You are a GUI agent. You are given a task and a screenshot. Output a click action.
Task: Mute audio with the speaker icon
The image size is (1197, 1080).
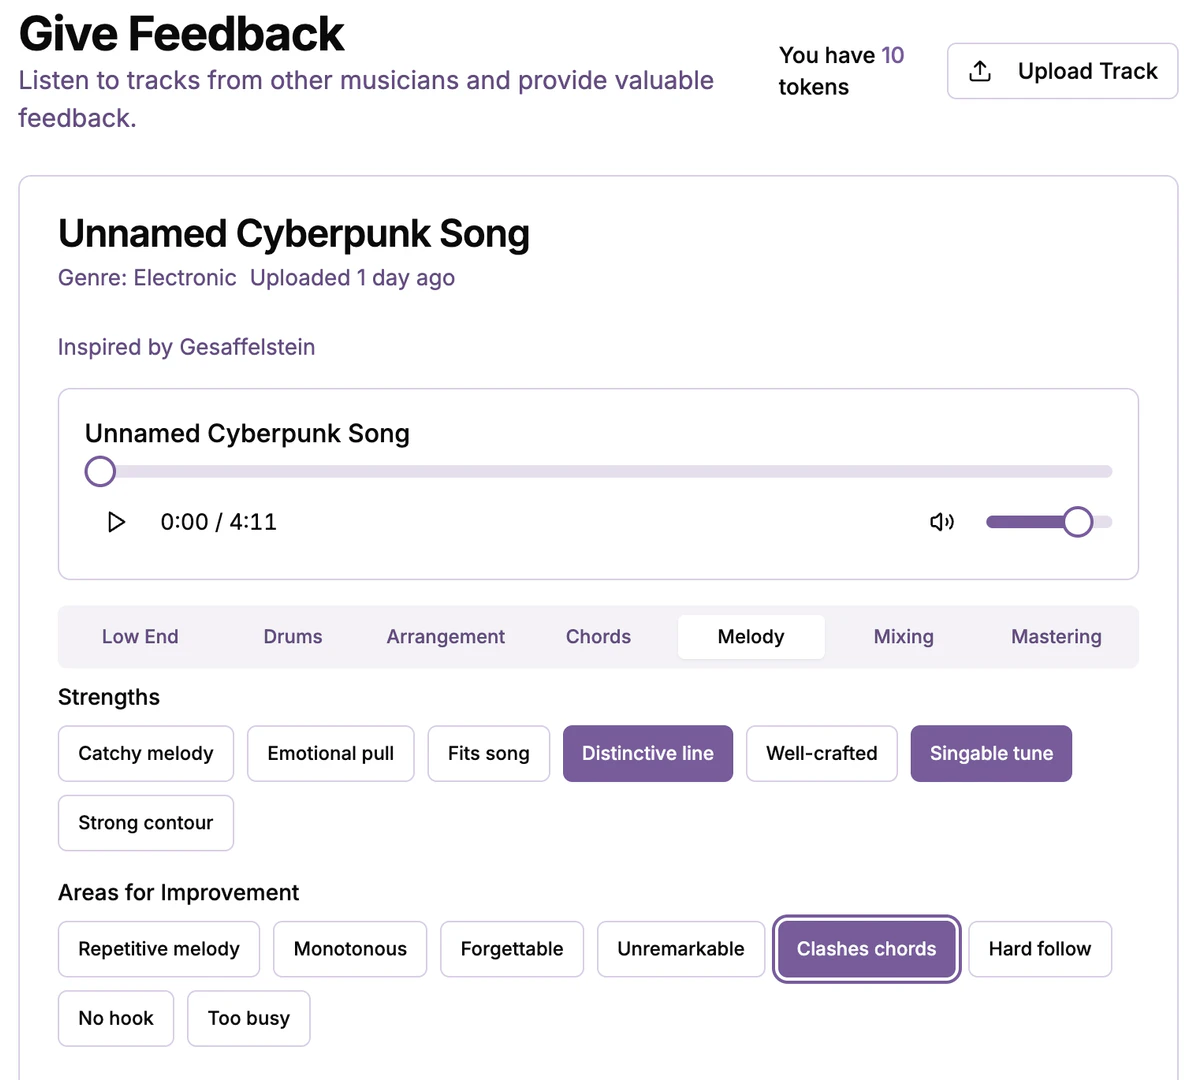tap(941, 522)
